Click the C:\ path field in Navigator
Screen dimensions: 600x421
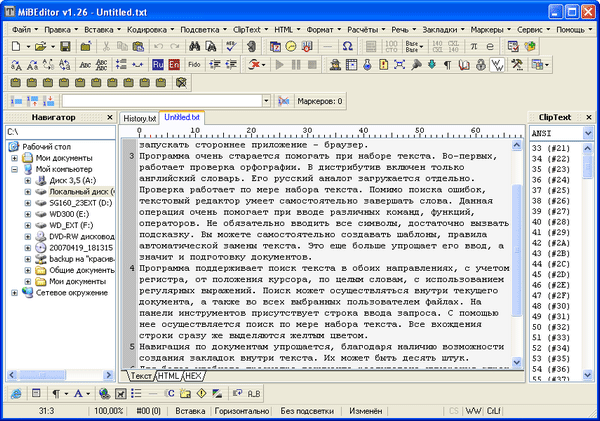click(x=60, y=132)
